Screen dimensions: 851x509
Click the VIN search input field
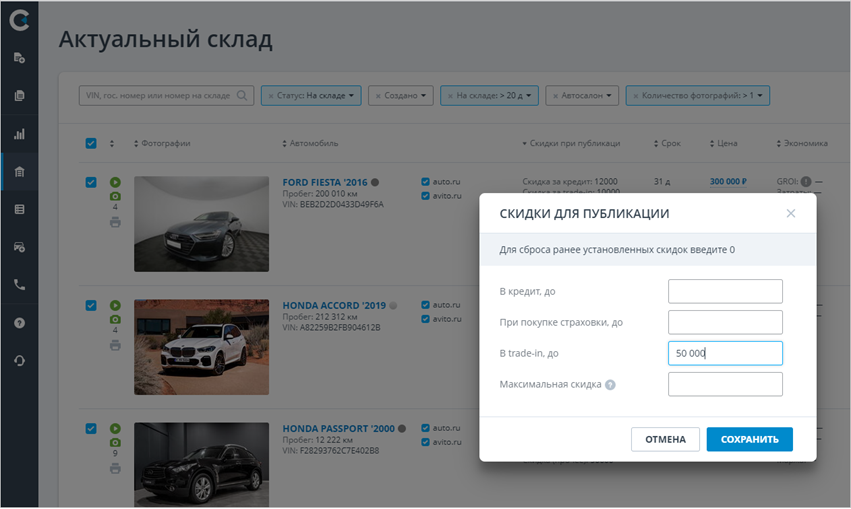[166, 96]
